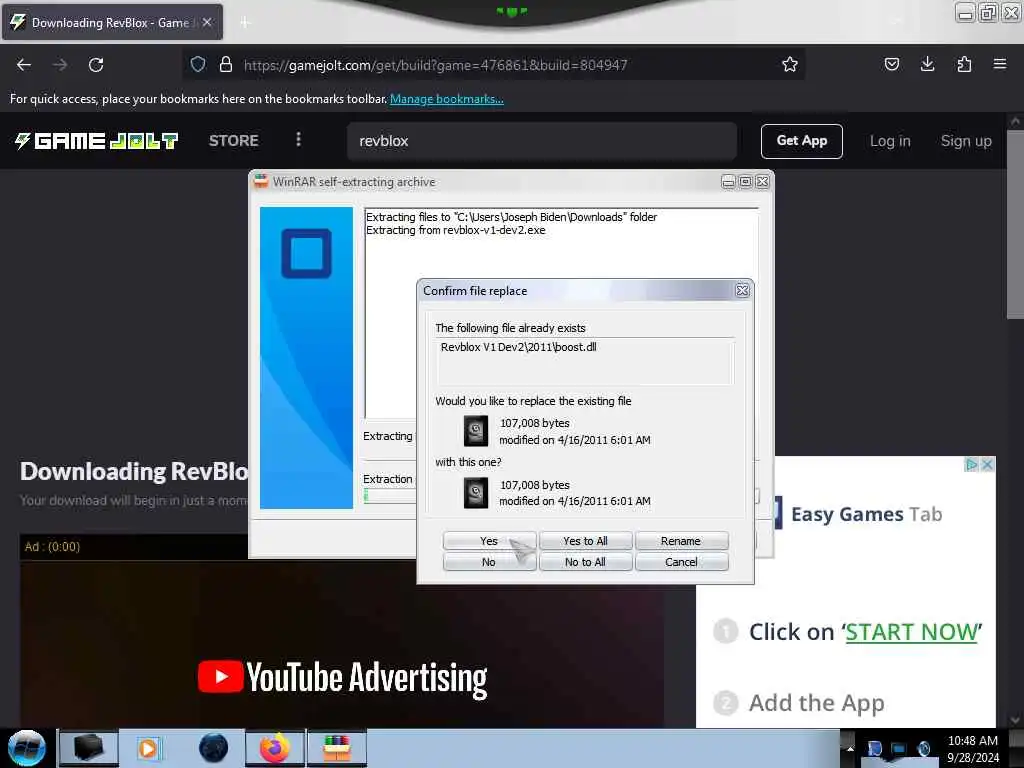Choose Yes to All in confirm dialog
The width and height of the screenshot is (1024, 768).
[x=585, y=541]
